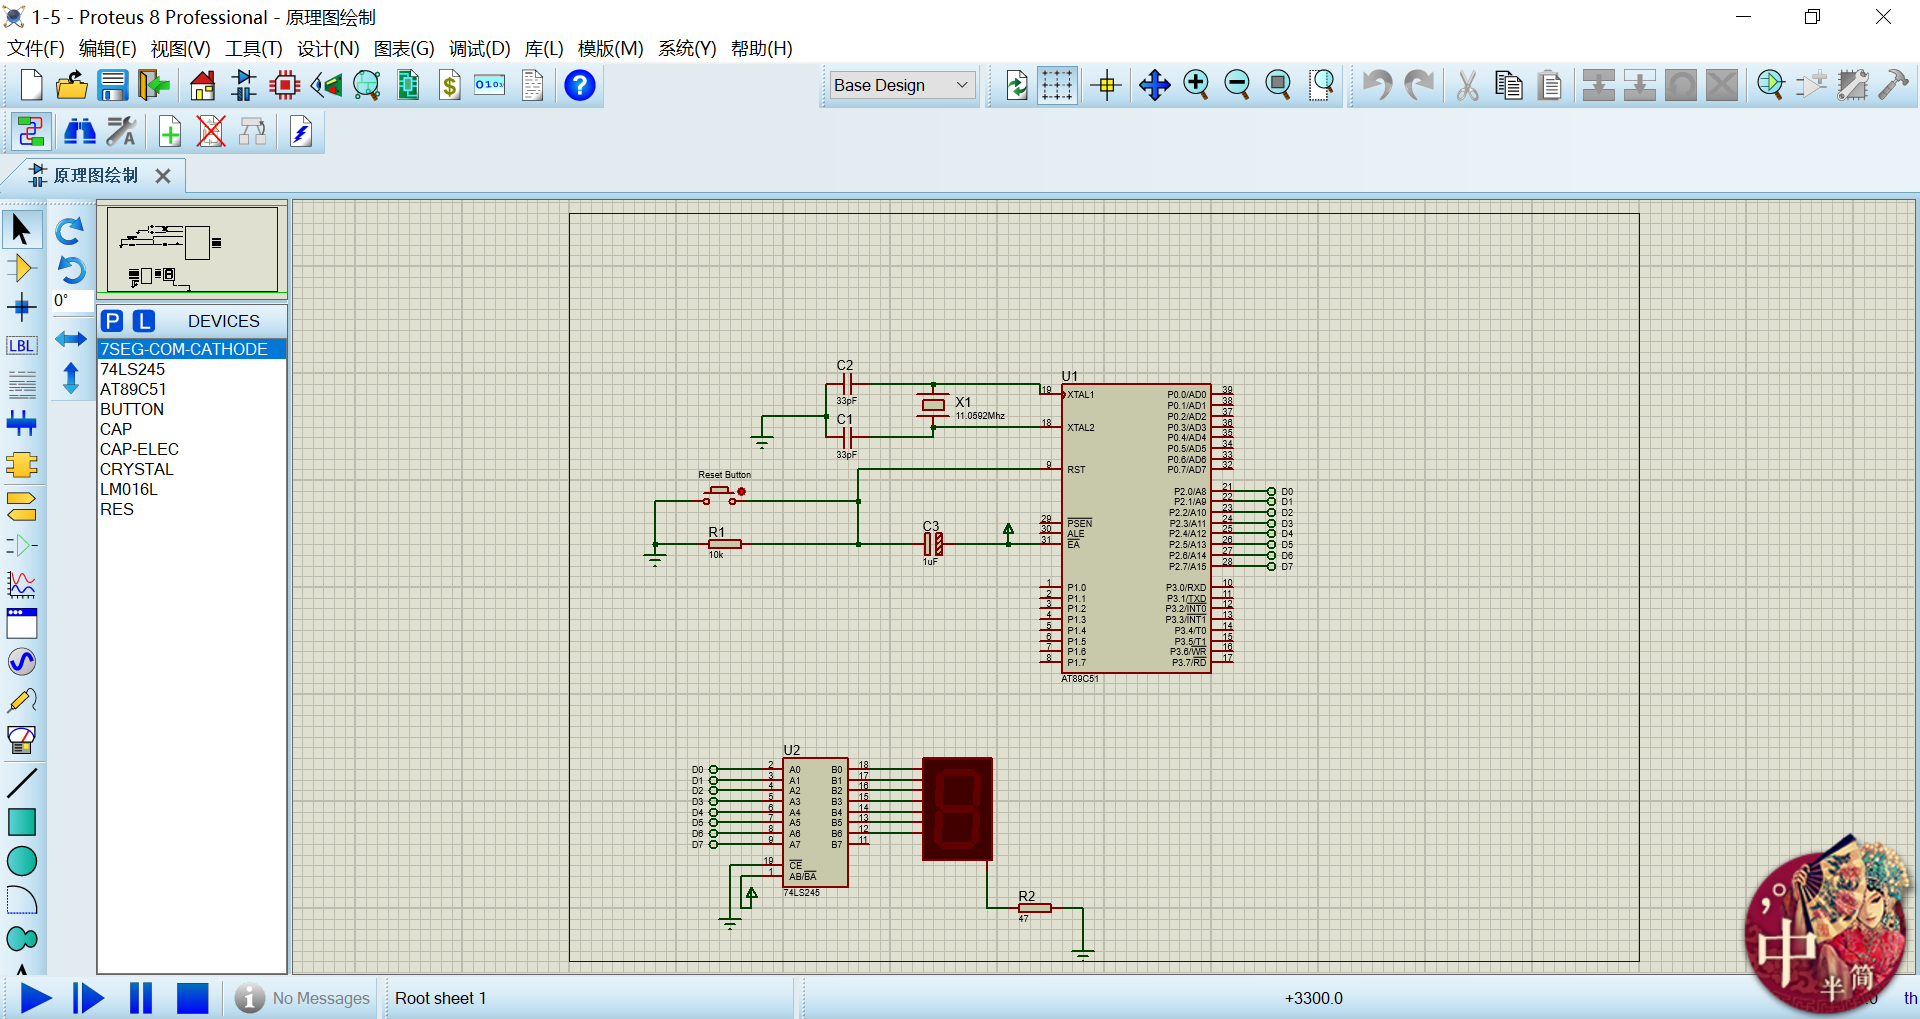The width and height of the screenshot is (1920, 1019).
Task: Click the Rotate Clockwise icon
Action: (70, 231)
